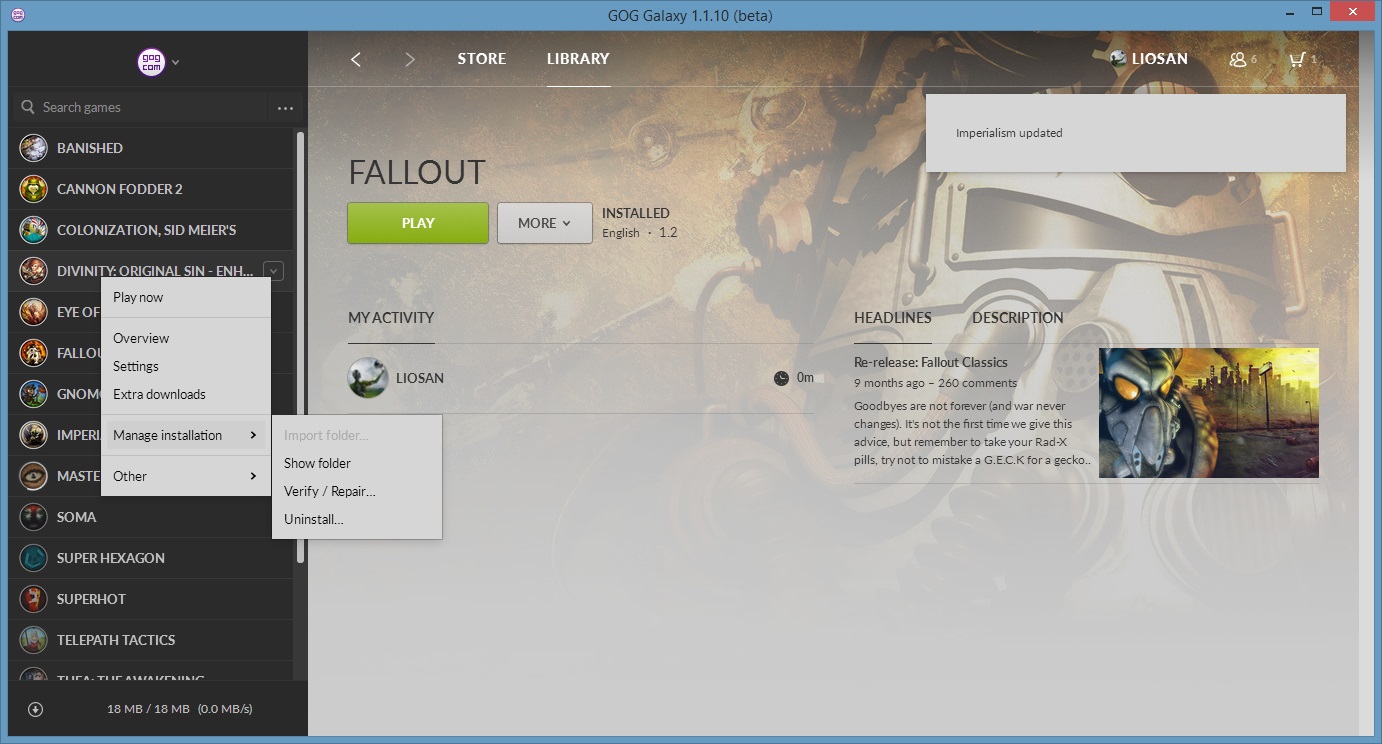
Task: Open the GOG.com logo menu
Action: [151, 62]
